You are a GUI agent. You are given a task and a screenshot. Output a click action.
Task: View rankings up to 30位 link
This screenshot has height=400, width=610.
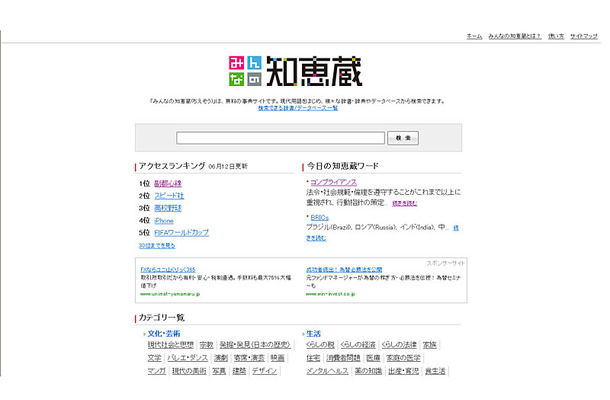coord(157,246)
